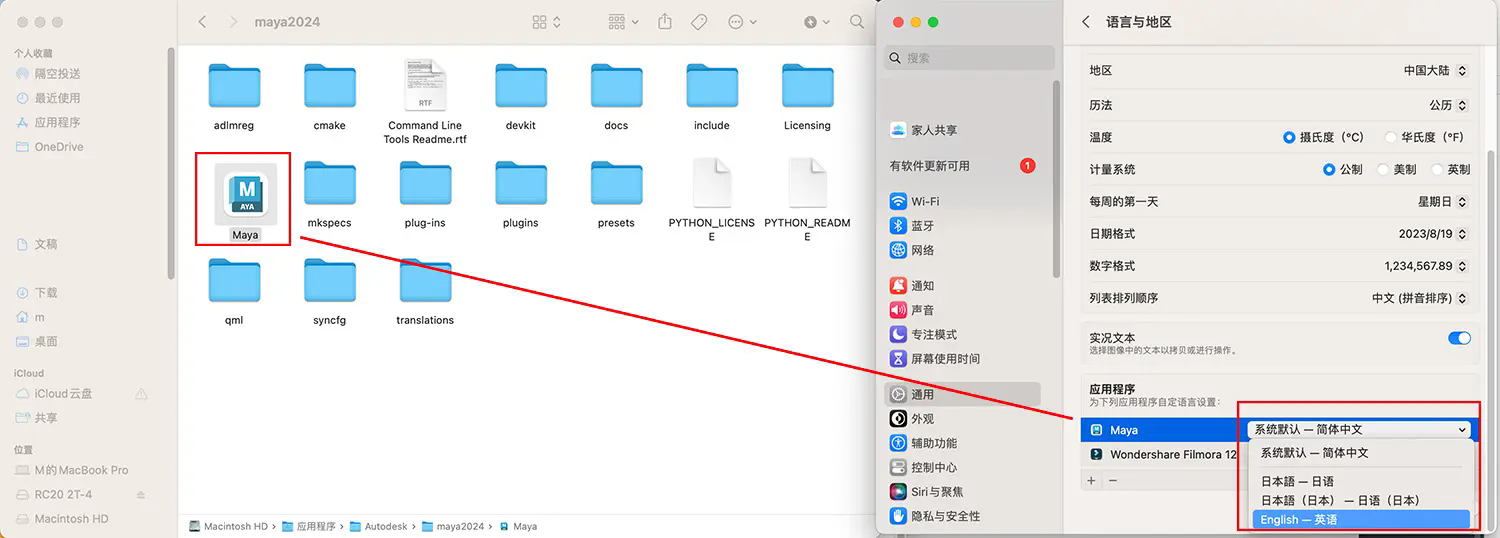Select the Maya application icon in Finder

[x=245, y=192]
